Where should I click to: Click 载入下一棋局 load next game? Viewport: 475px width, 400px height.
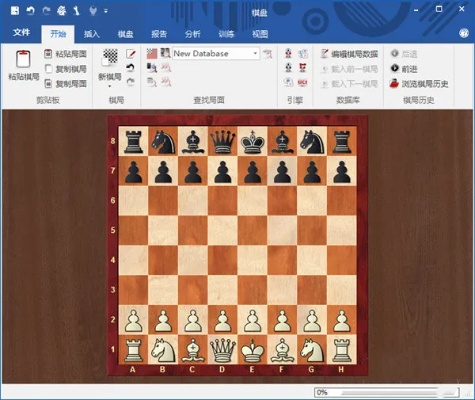349,84
